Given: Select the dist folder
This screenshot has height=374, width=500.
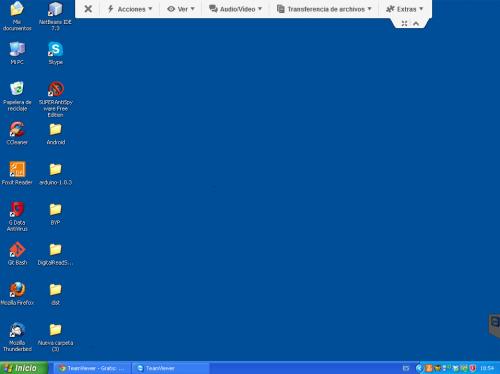Looking at the screenshot, I should tap(55, 294).
